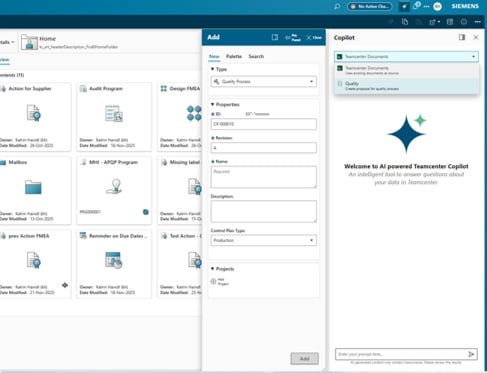Viewport: 487px width, 373px height.
Task: Toggle the Copilot panel dock icon
Action: pyautogui.click(x=462, y=37)
